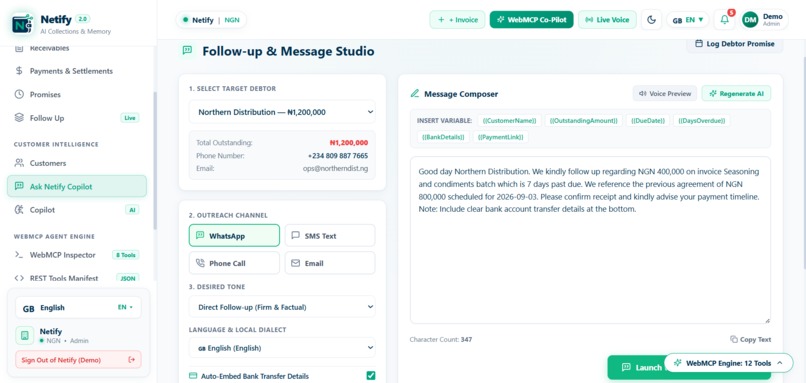Click the Copilot sidebar icon

(x=19, y=210)
